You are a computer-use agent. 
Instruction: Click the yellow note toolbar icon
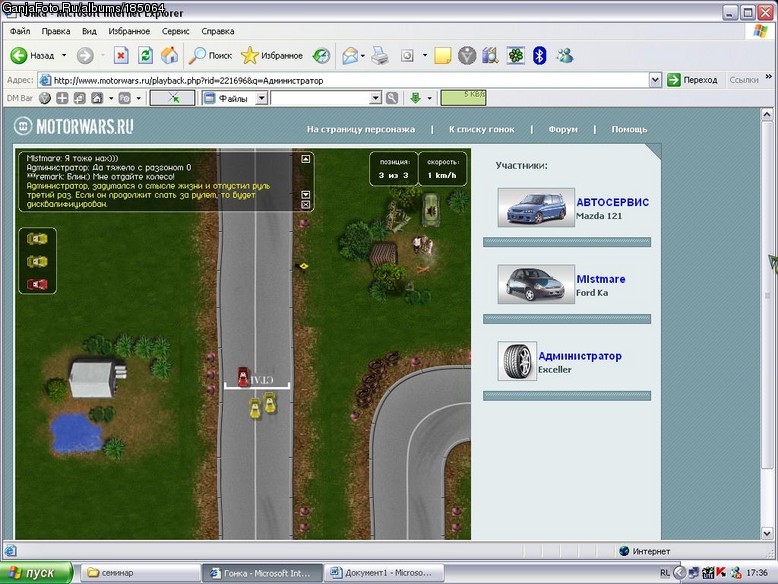click(x=442, y=56)
